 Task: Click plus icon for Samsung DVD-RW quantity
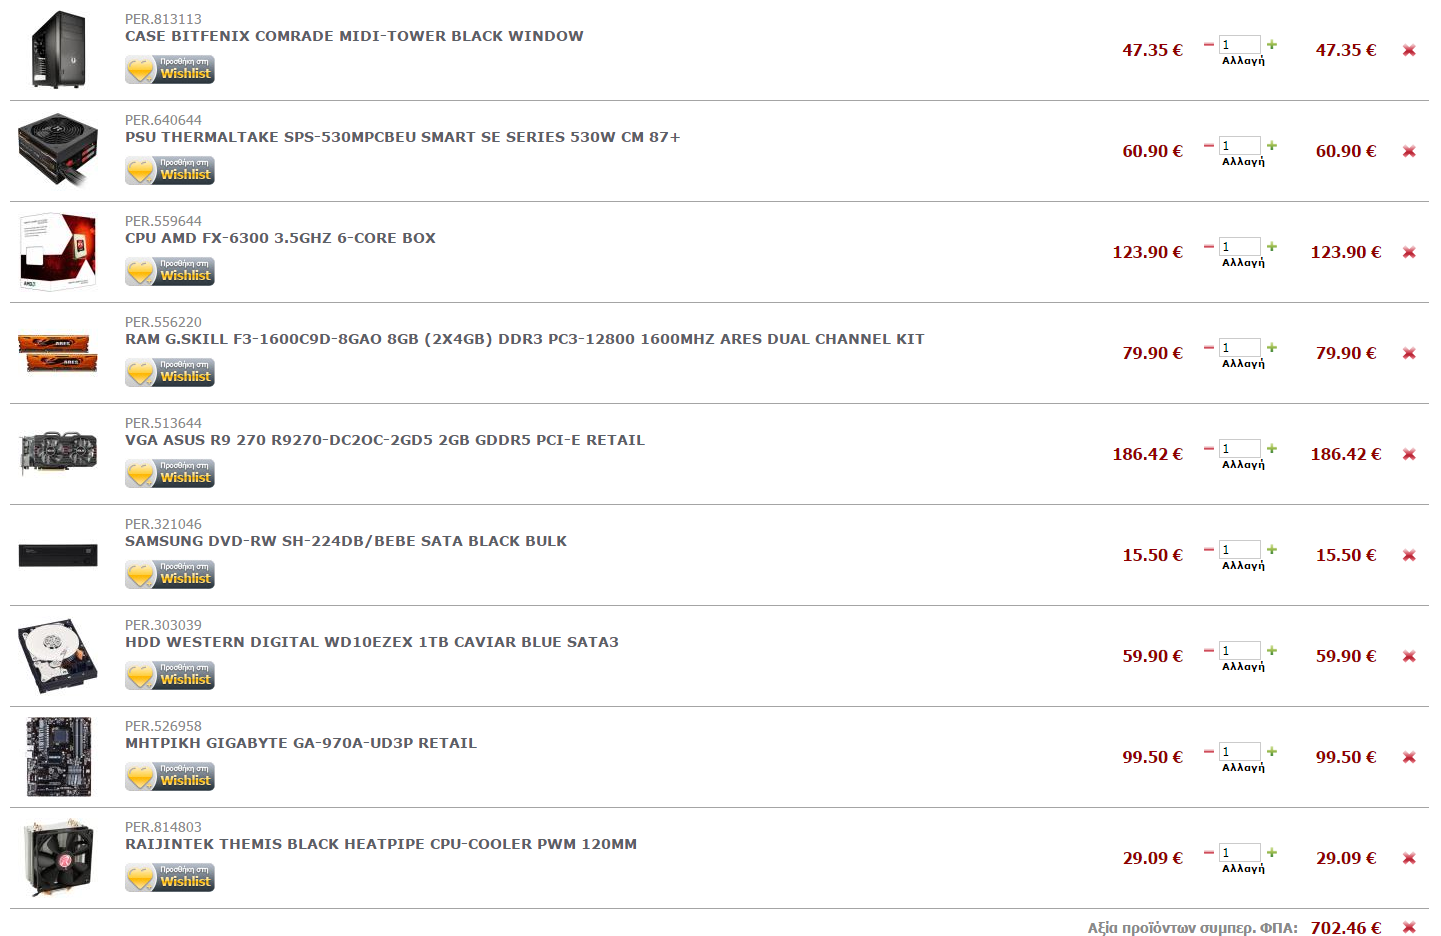tap(1272, 549)
